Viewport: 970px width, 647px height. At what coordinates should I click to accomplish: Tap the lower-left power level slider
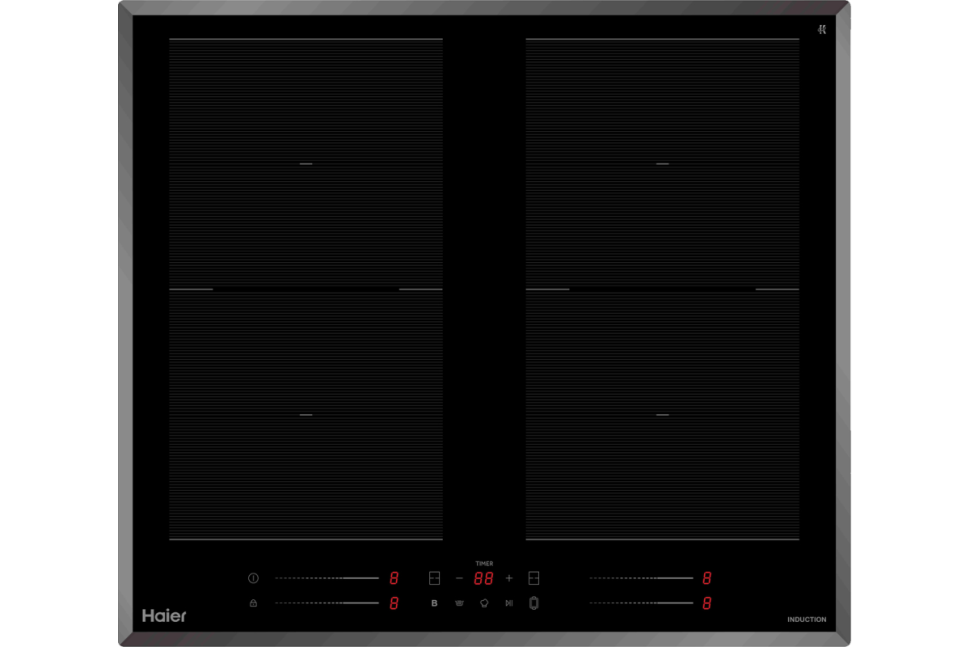tap(327, 603)
